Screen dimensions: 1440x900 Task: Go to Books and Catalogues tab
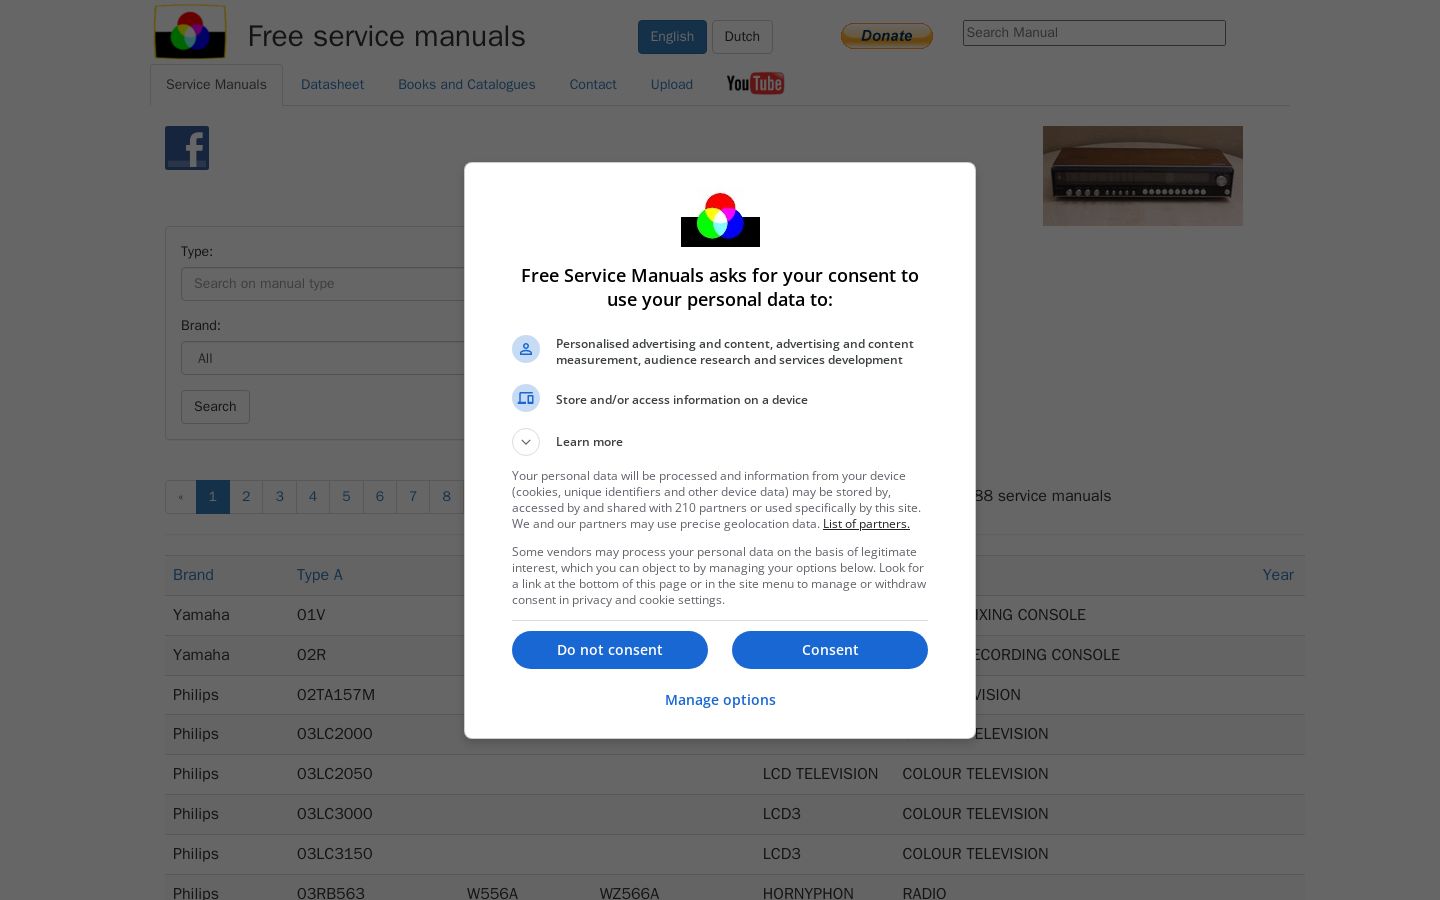pyautogui.click(x=467, y=85)
